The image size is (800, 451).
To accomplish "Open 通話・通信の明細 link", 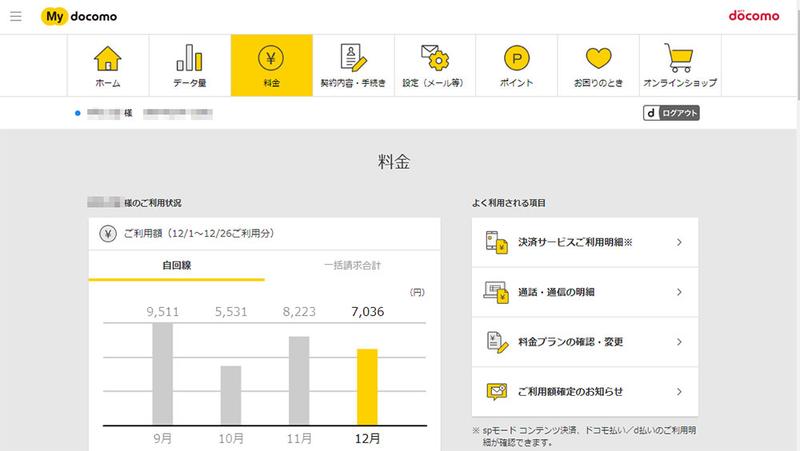I will (x=585, y=292).
